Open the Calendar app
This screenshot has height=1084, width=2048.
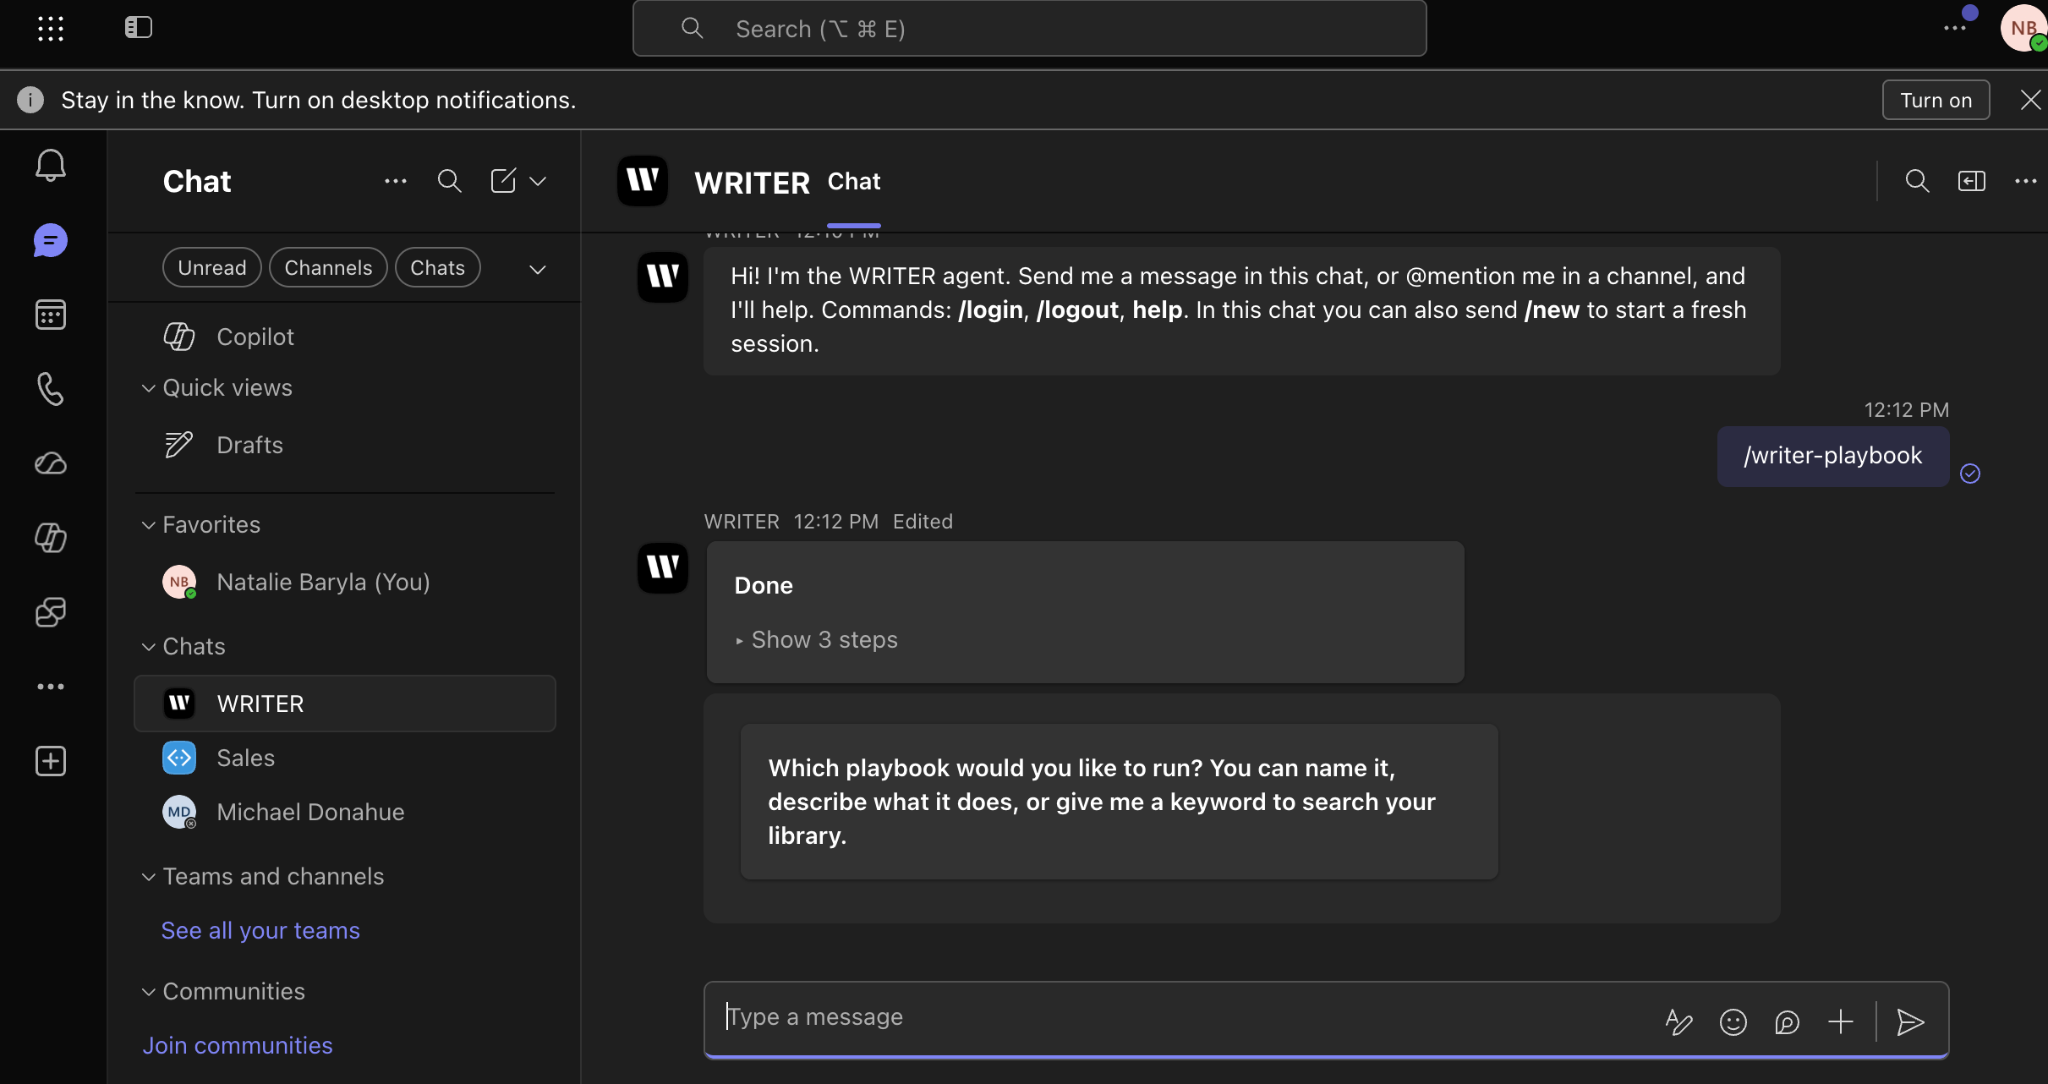point(50,315)
